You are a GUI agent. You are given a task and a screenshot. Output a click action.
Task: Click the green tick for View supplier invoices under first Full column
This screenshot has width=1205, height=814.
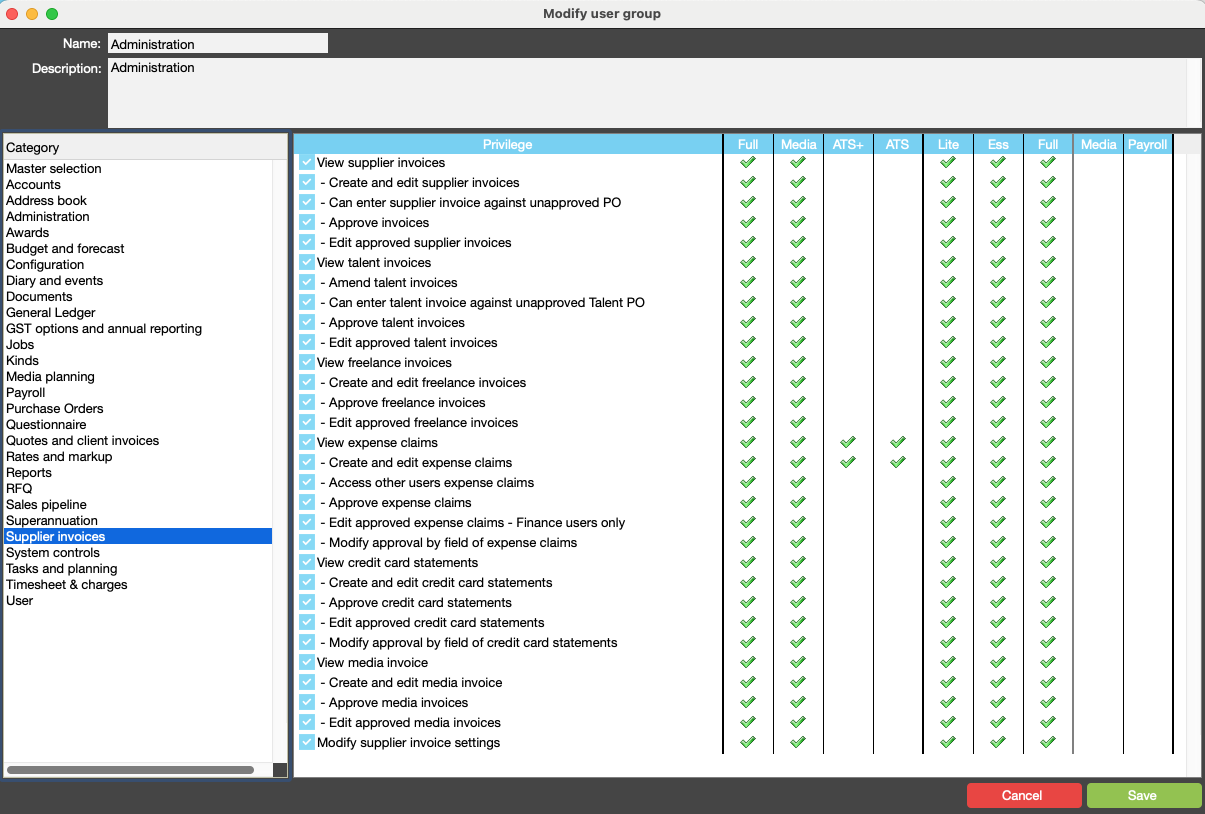pyautogui.click(x=748, y=162)
